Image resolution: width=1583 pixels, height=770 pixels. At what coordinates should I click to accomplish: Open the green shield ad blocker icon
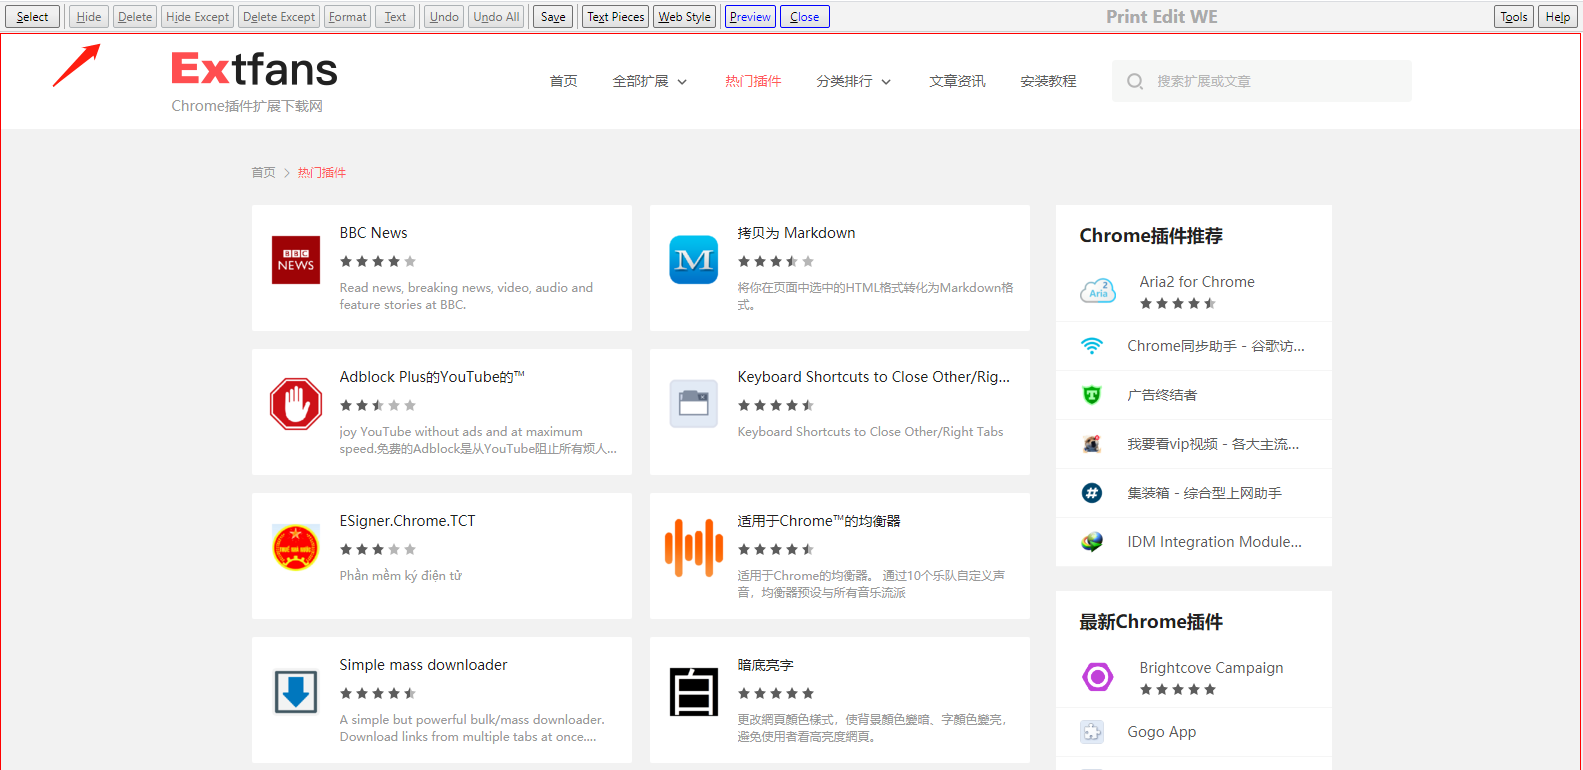(x=1092, y=395)
